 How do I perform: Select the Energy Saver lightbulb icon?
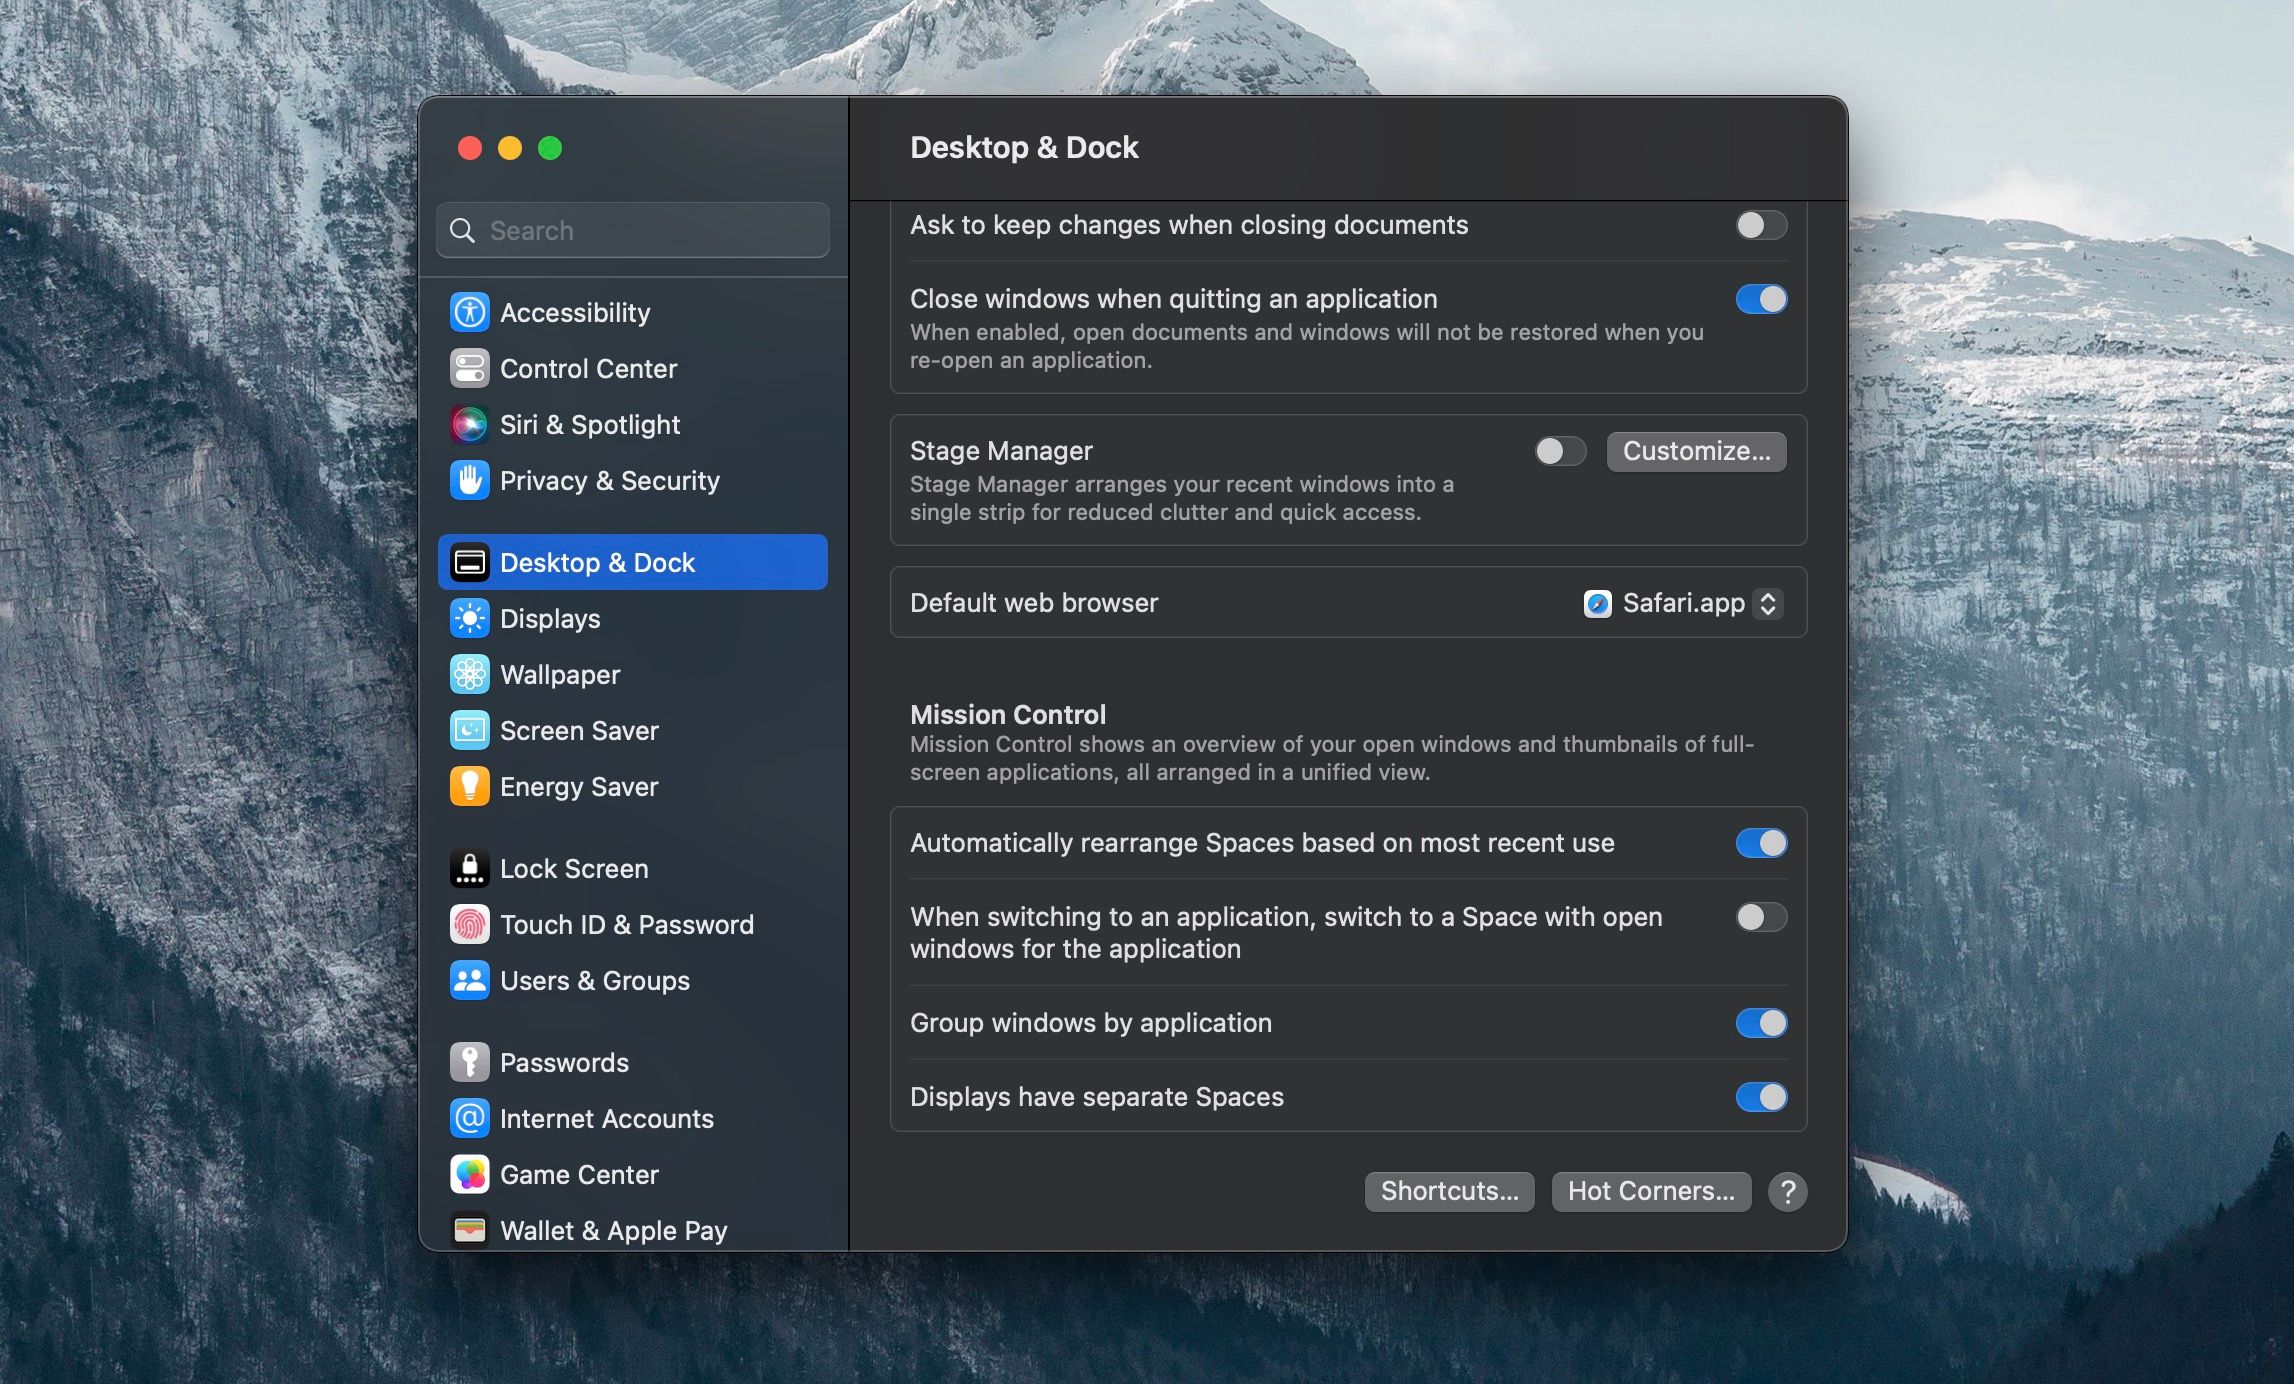point(470,786)
